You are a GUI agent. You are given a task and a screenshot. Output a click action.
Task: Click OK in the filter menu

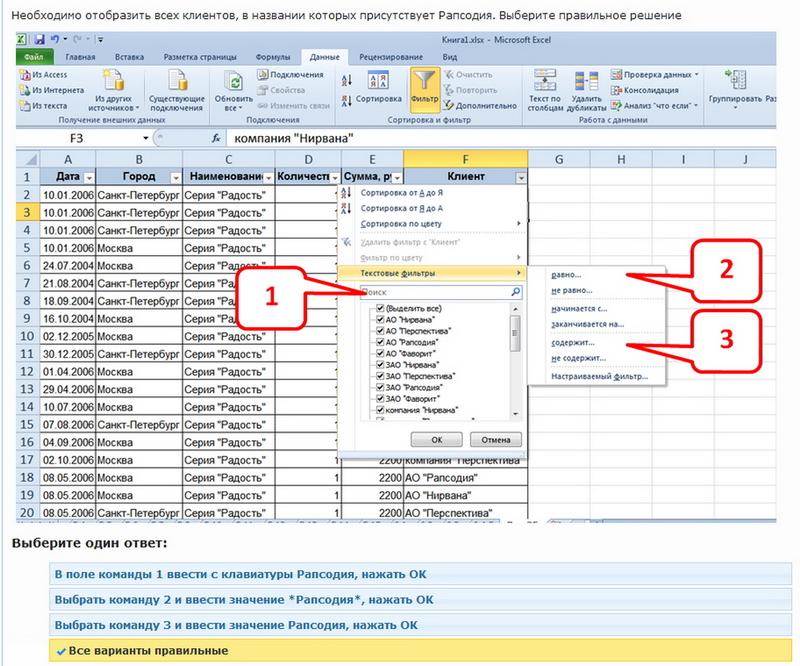437,439
